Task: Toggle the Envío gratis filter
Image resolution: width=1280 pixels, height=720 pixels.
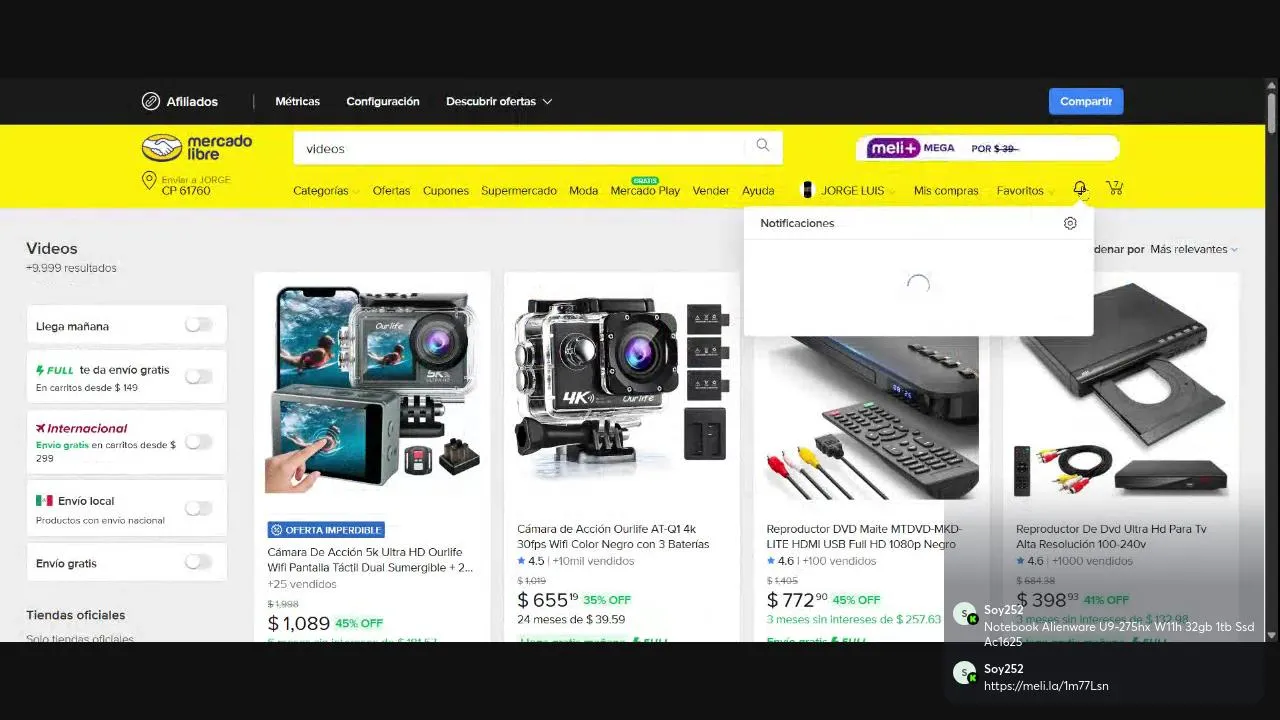Action: pyautogui.click(x=199, y=562)
